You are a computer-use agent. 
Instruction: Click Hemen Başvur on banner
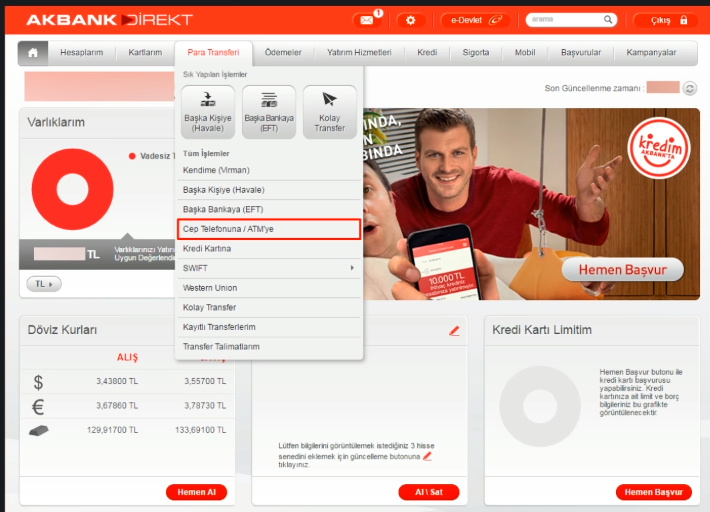(x=623, y=270)
